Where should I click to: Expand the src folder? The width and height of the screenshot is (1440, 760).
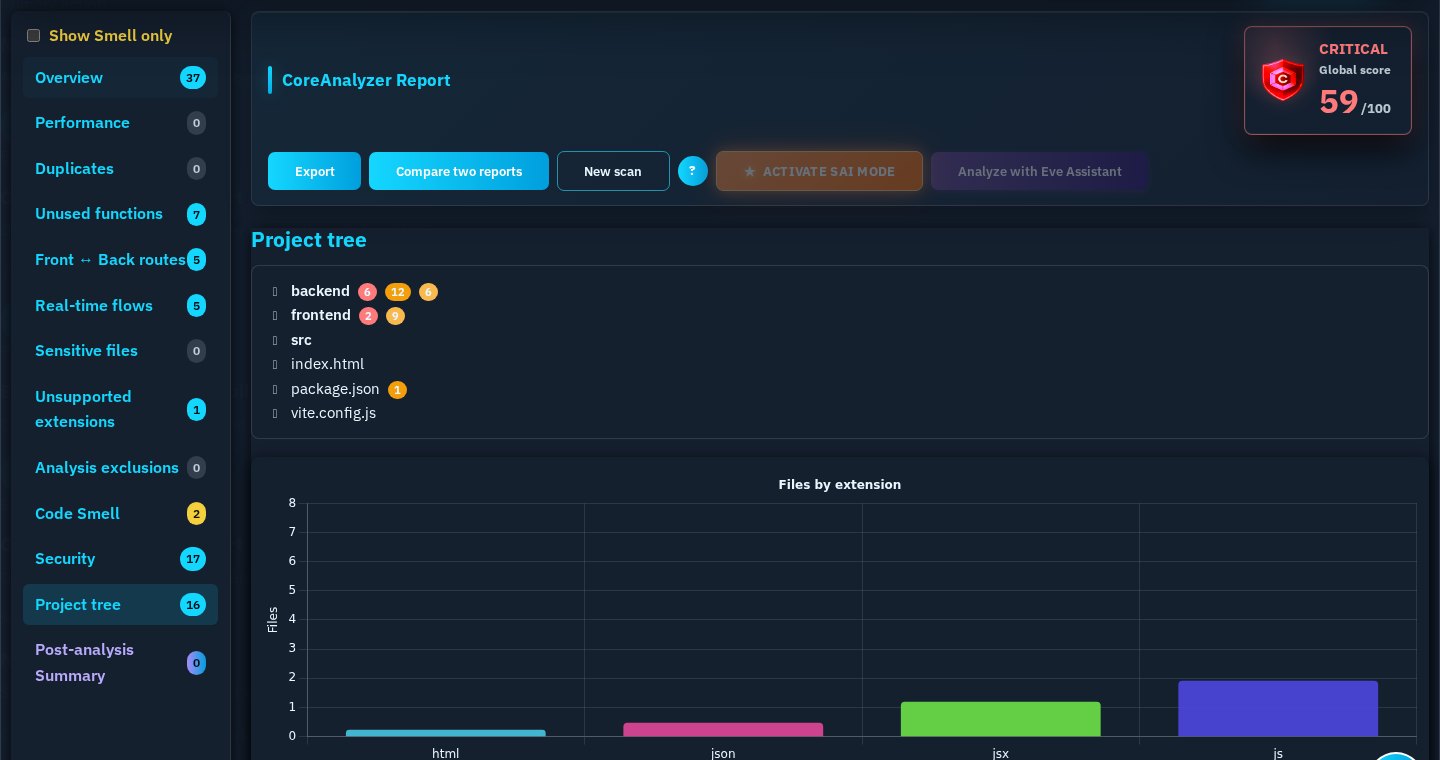[301, 340]
